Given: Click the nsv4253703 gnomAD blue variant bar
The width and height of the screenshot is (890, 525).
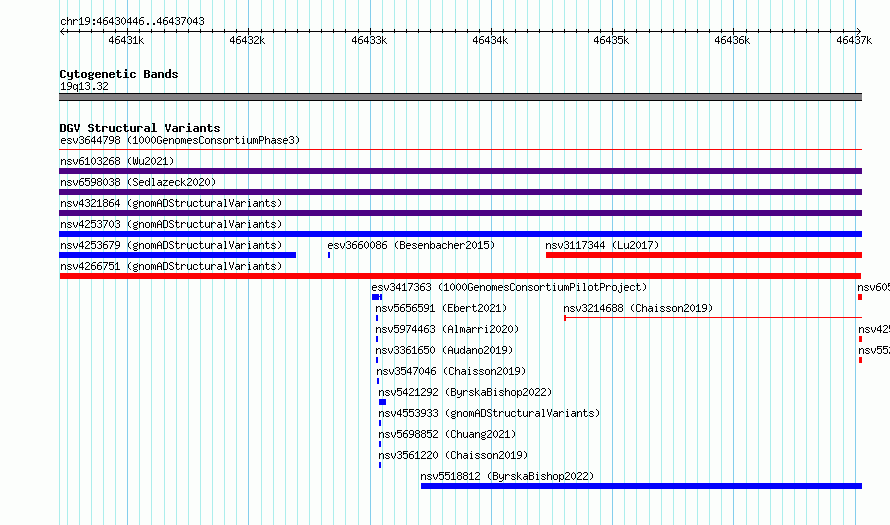Looking at the screenshot, I should click(460, 234).
